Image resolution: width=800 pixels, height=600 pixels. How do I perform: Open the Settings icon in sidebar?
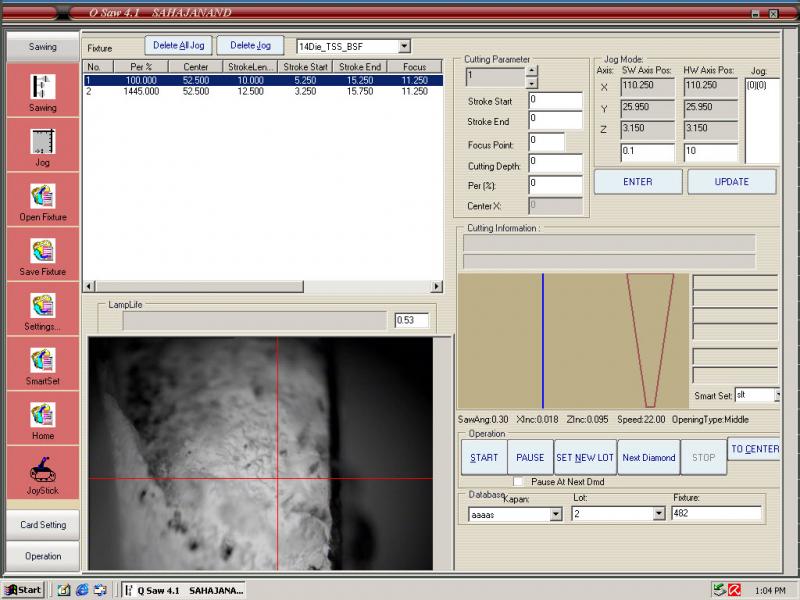tap(42, 306)
